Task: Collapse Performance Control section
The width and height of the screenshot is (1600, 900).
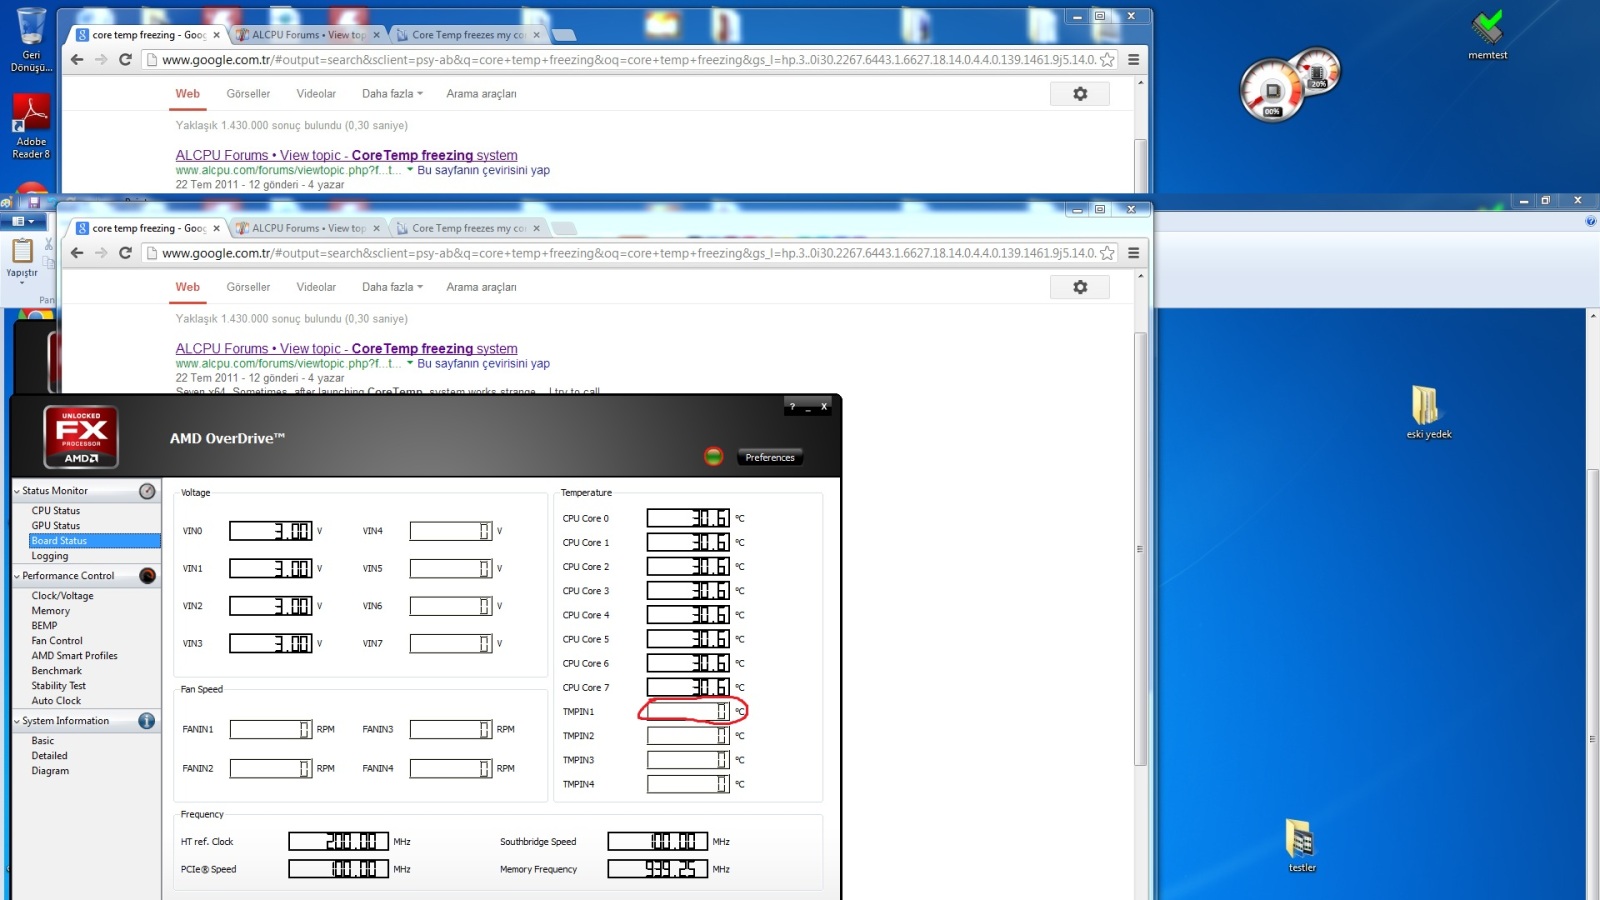Action: [x=17, y=576]
